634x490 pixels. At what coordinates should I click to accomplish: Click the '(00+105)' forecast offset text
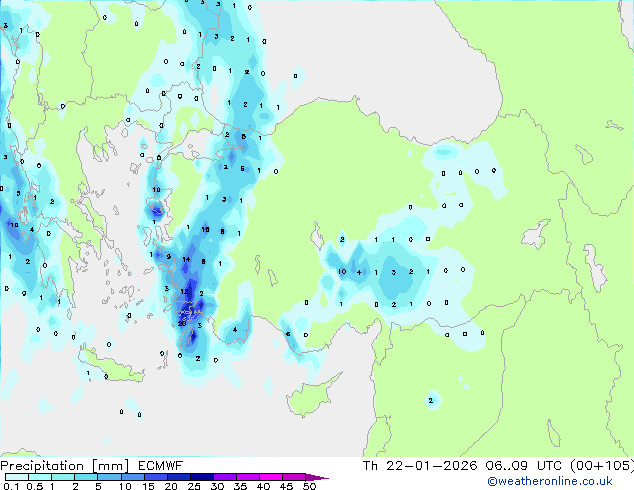point(602,466)
